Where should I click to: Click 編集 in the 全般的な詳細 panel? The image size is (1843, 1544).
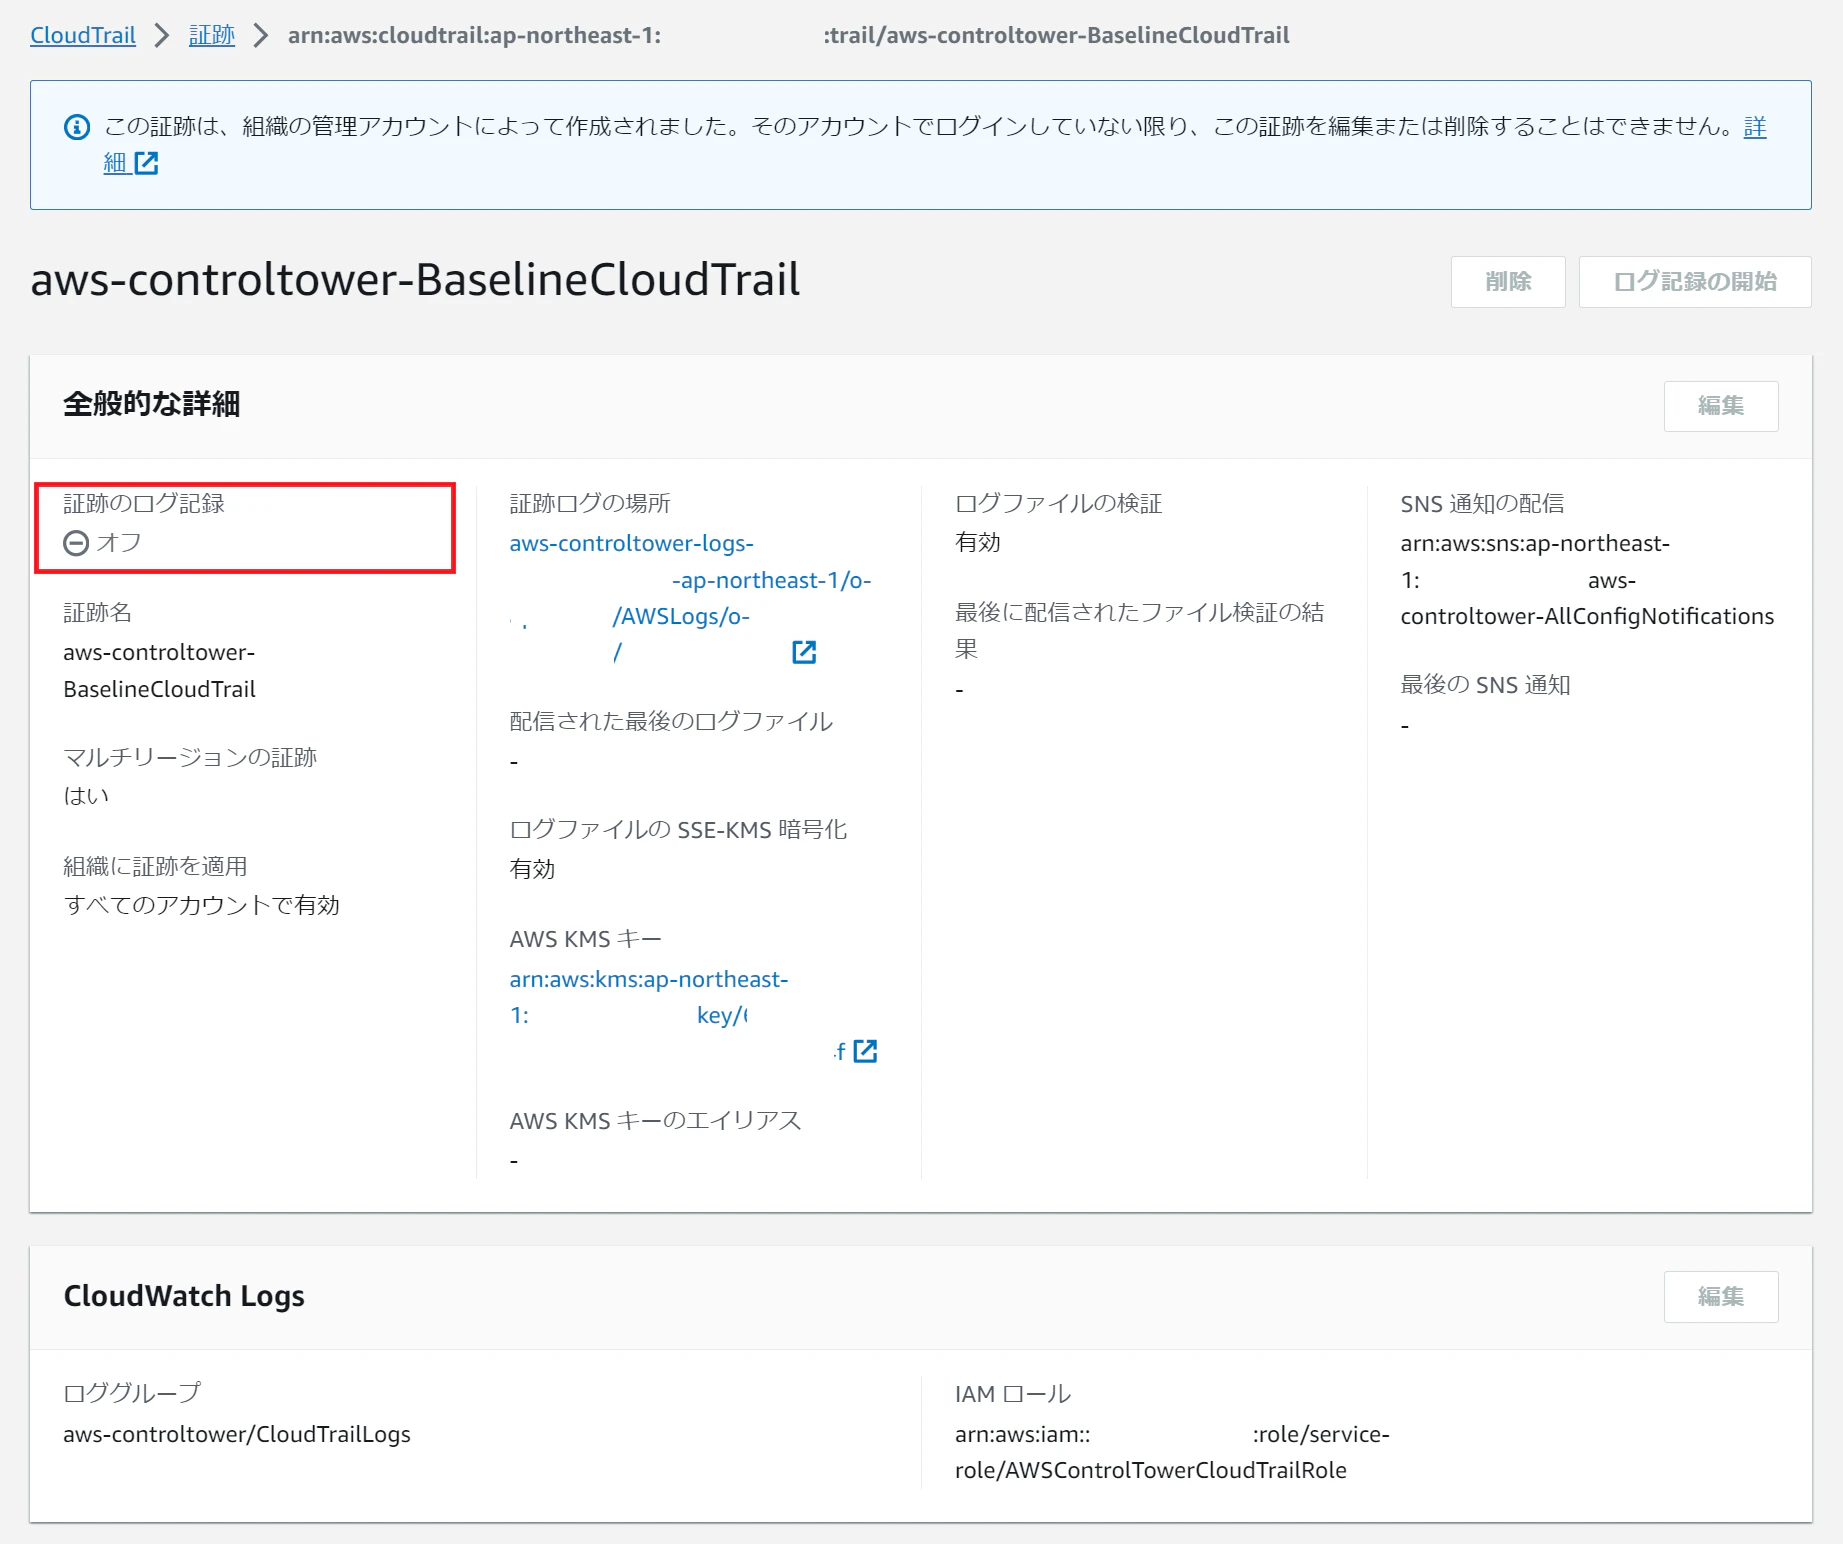(x=1721, y=406)
